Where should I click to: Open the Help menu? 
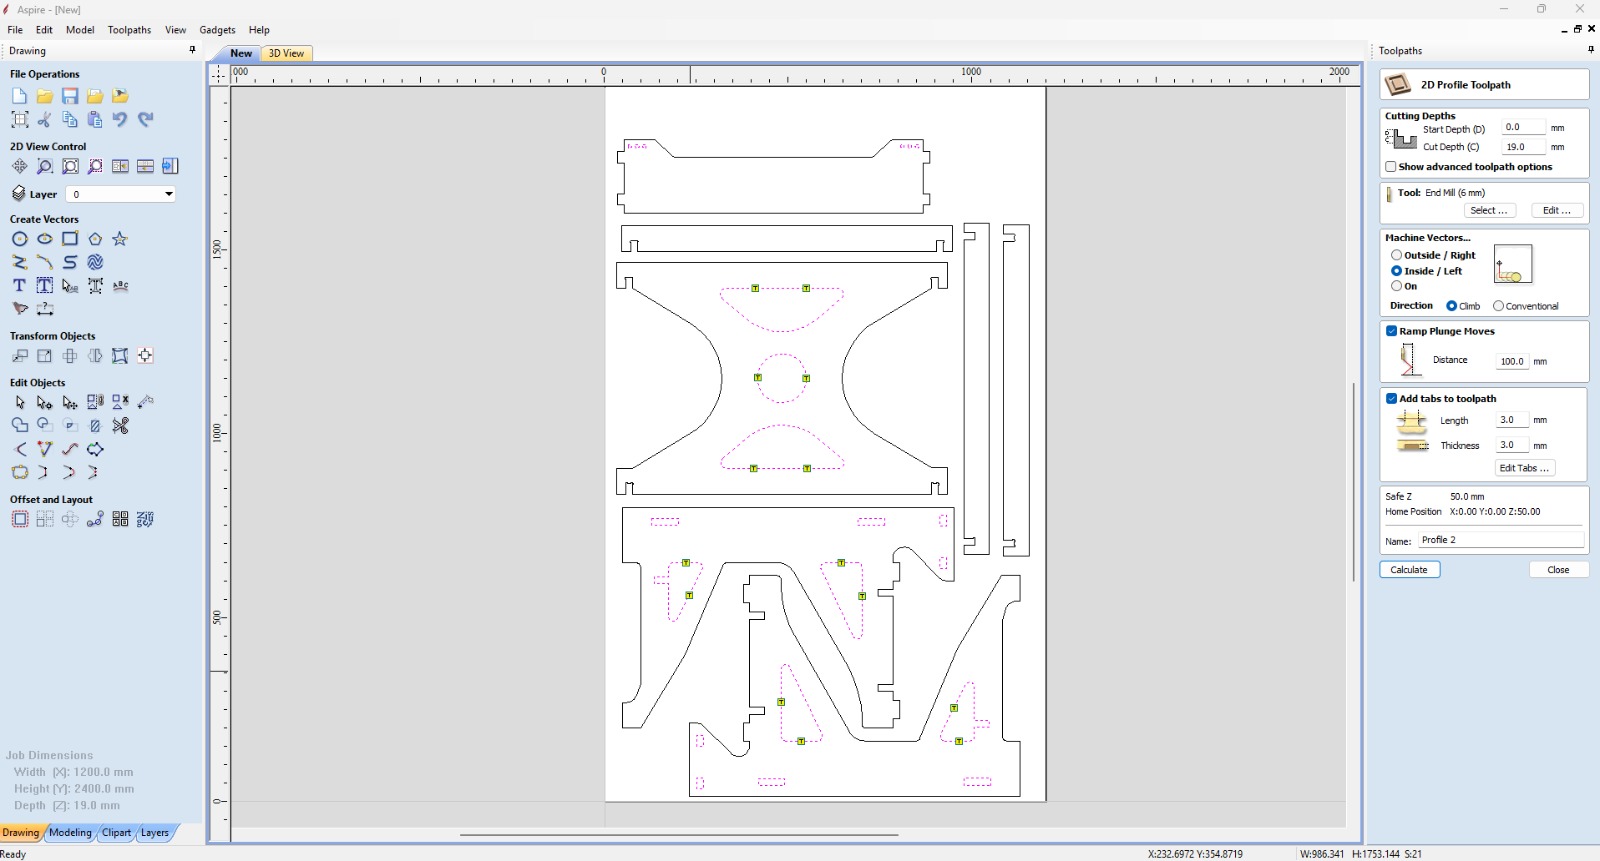coord(259,30)
